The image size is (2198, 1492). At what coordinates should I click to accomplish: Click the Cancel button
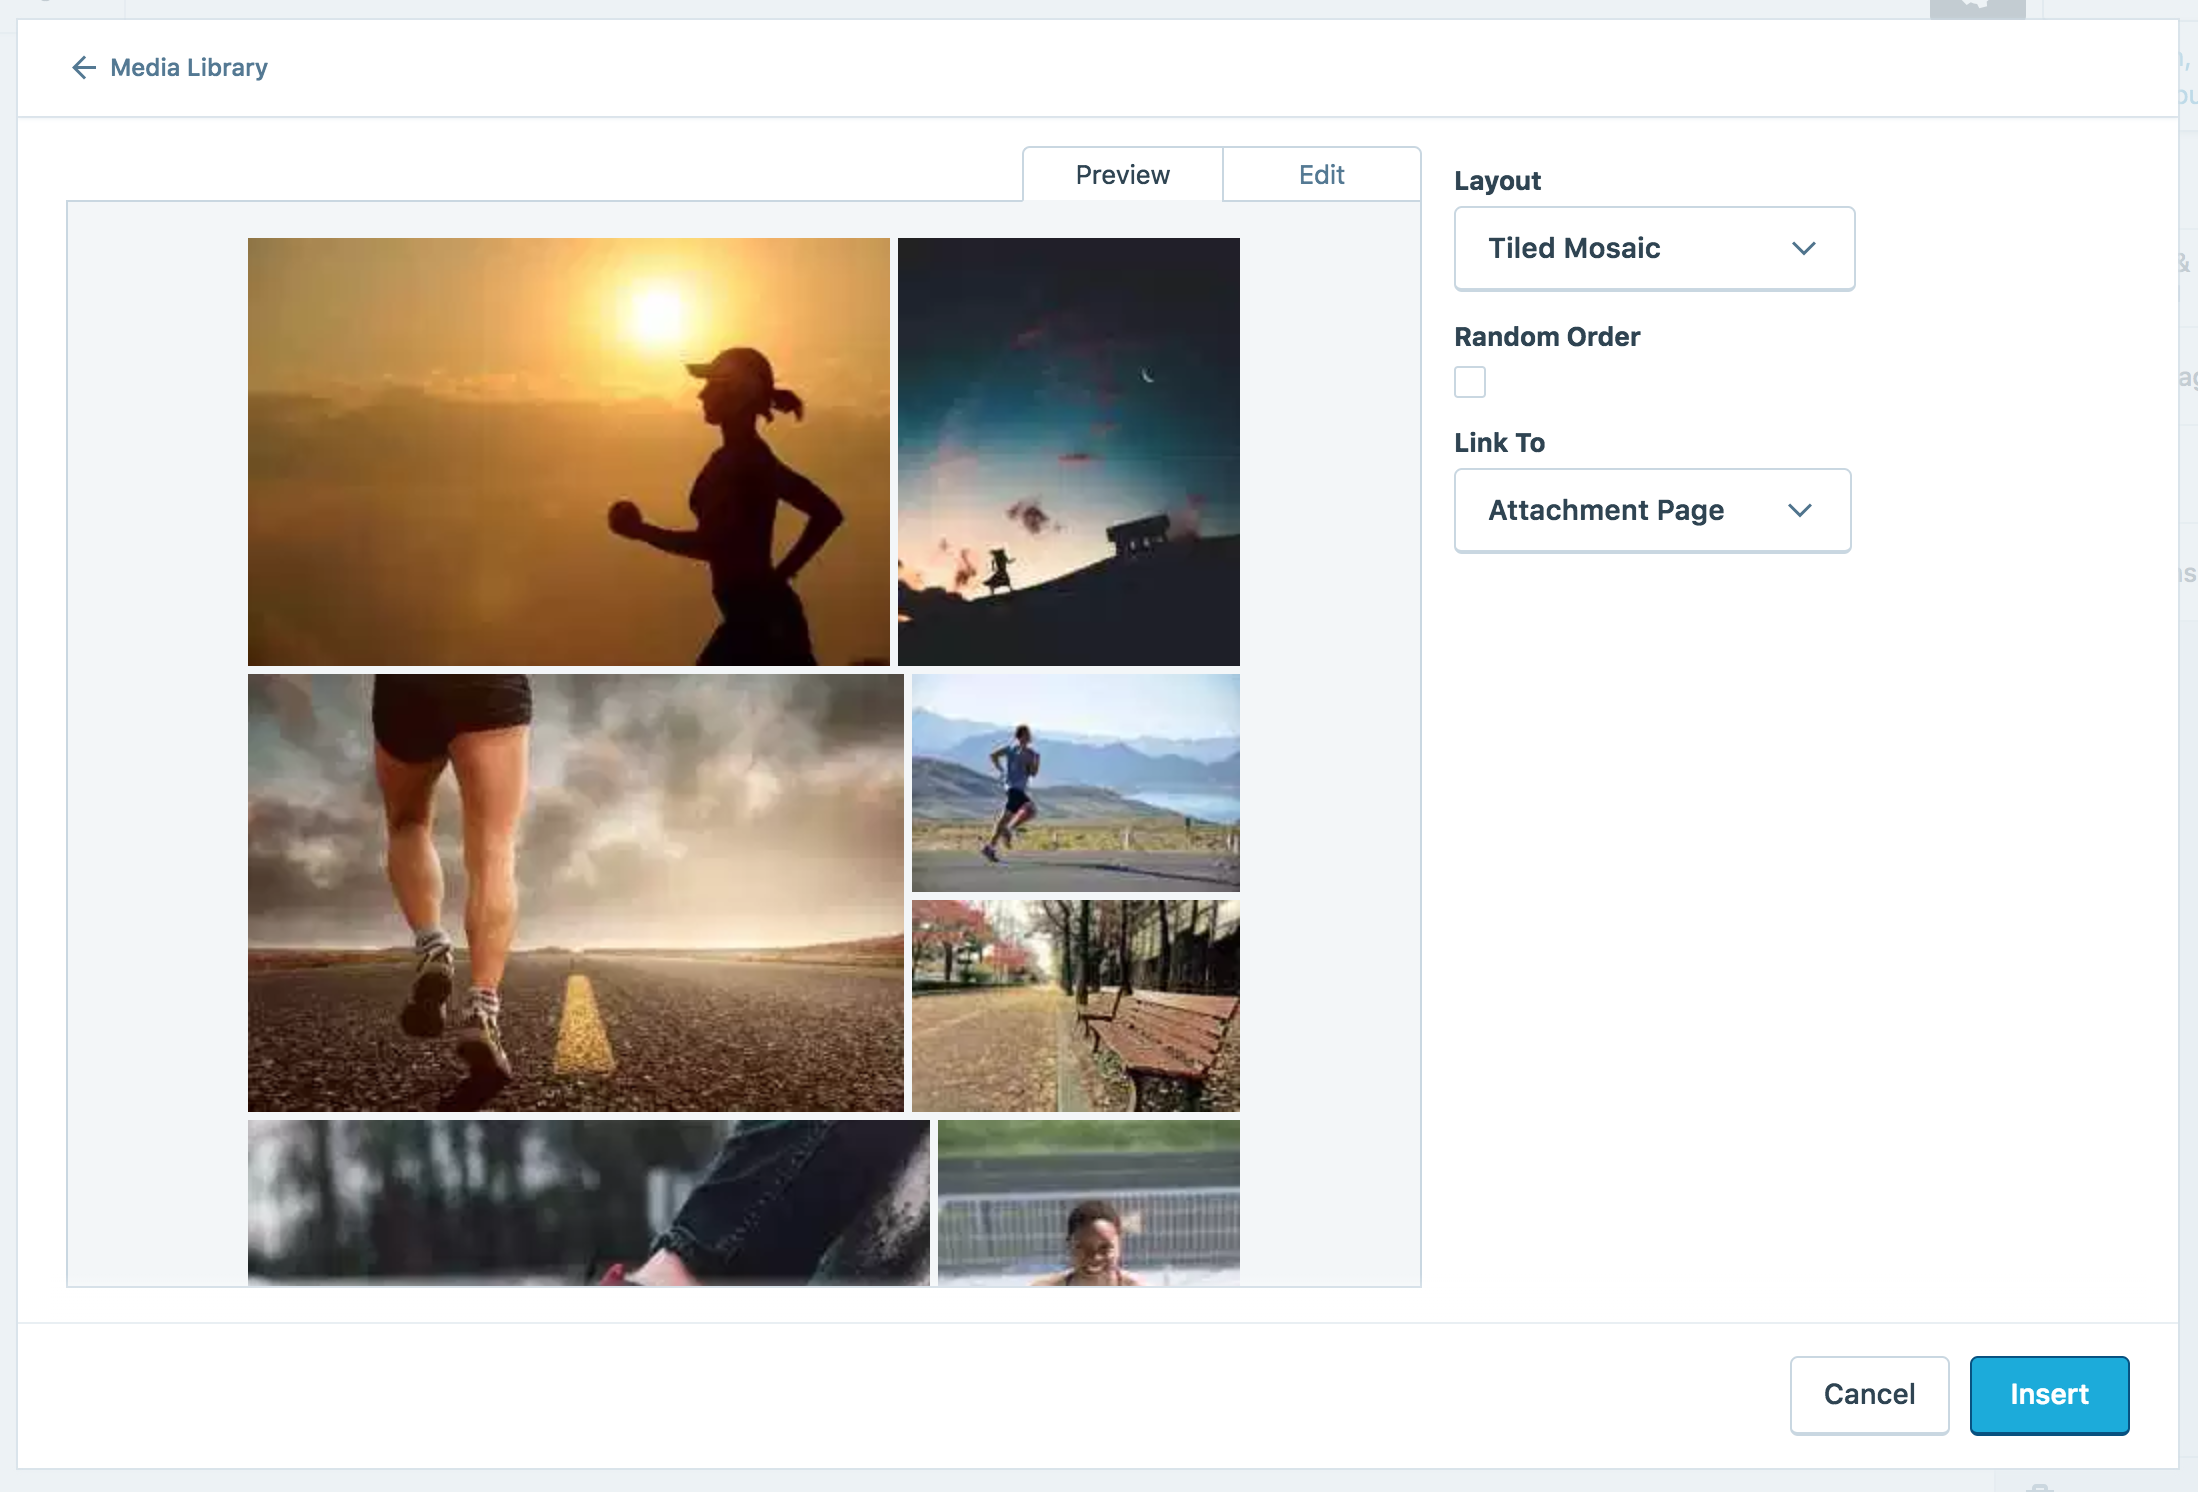(x=1869, y=1395)
